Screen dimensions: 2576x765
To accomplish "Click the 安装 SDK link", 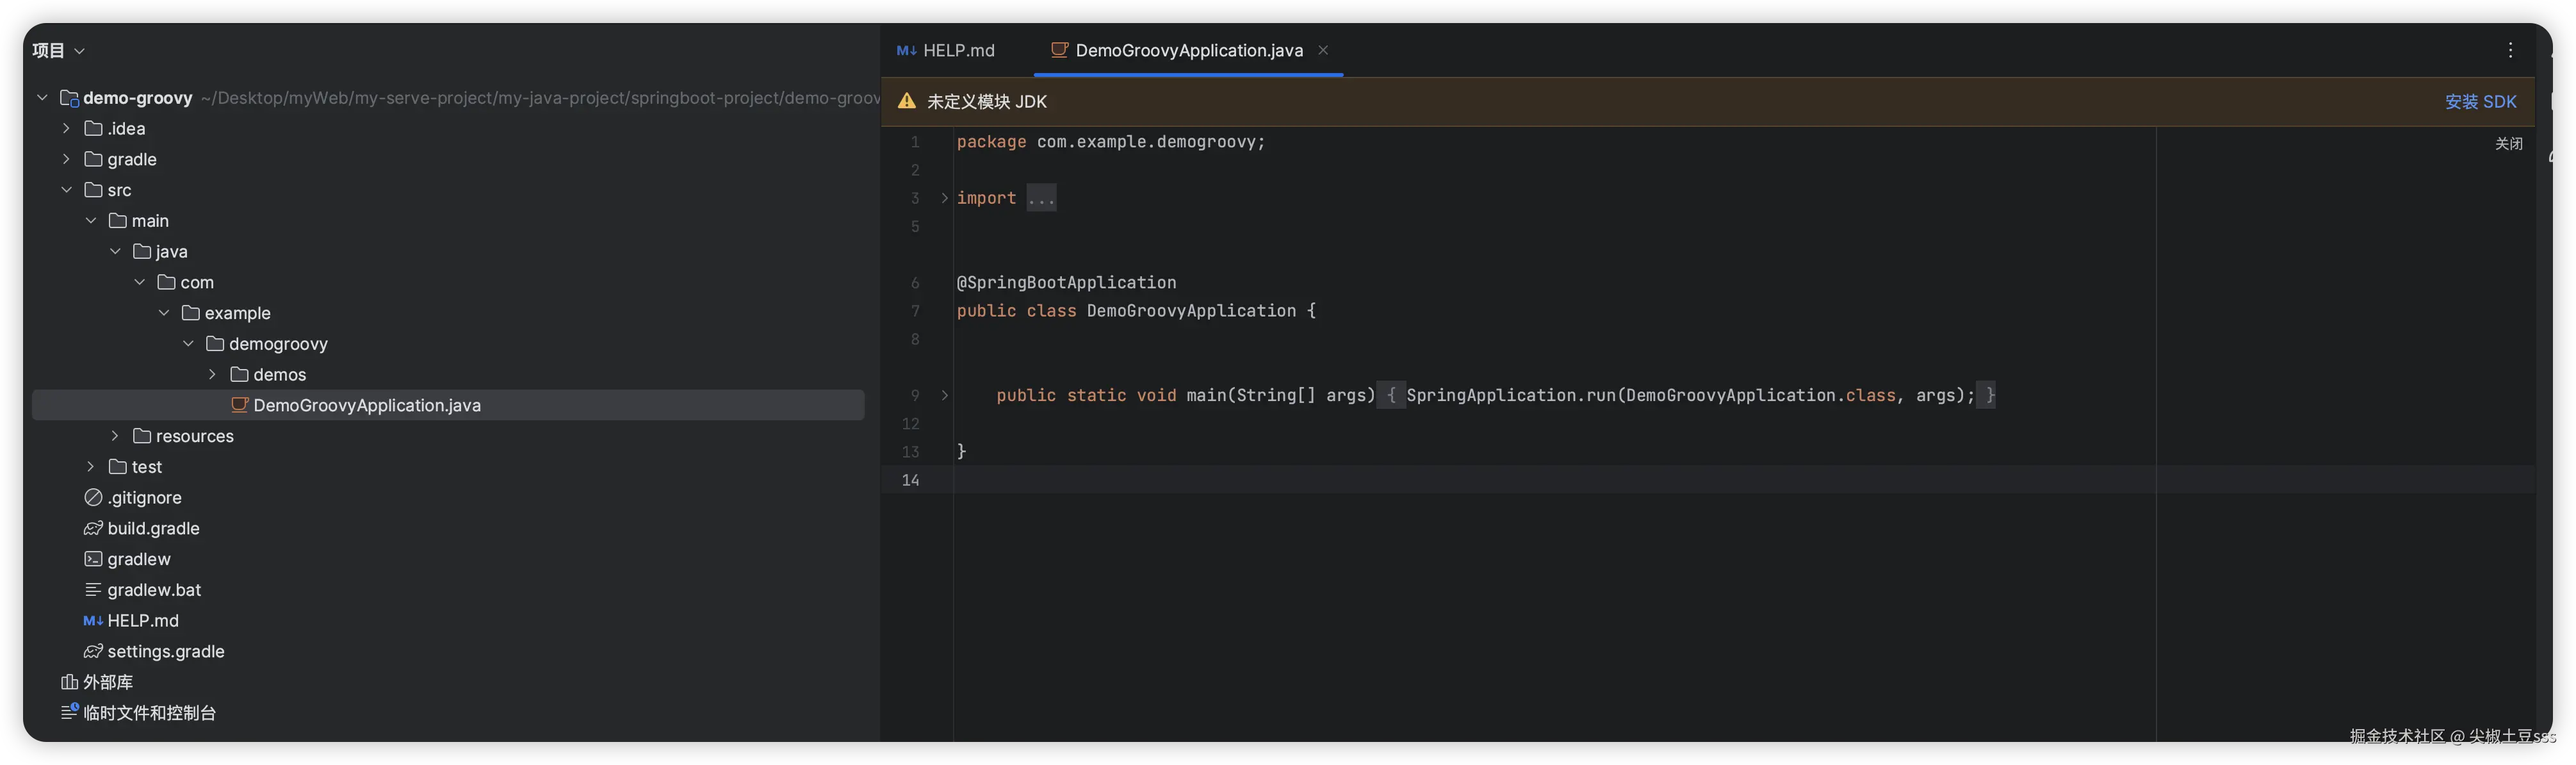I will click(x=2480, y=101).
